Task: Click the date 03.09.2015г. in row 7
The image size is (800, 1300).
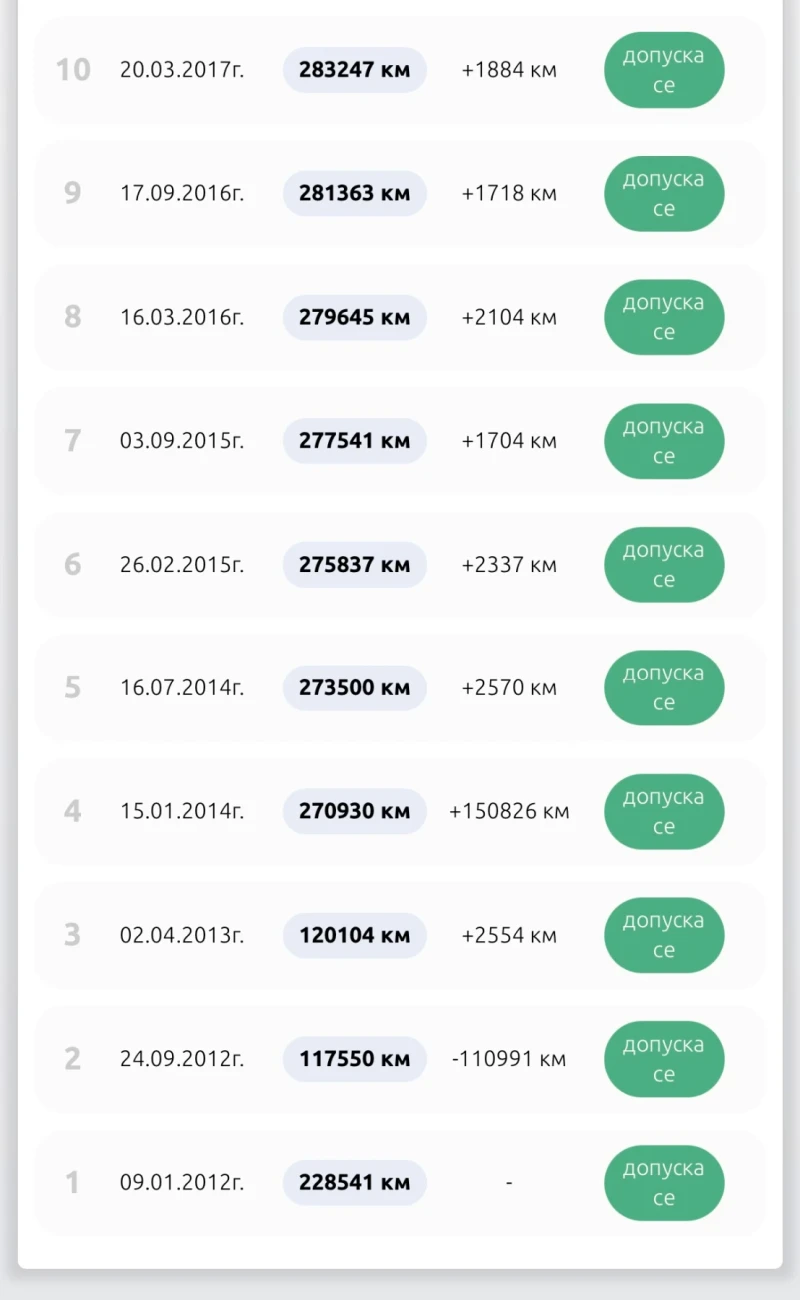Action: pyautogui.click(x=181, y=441)
